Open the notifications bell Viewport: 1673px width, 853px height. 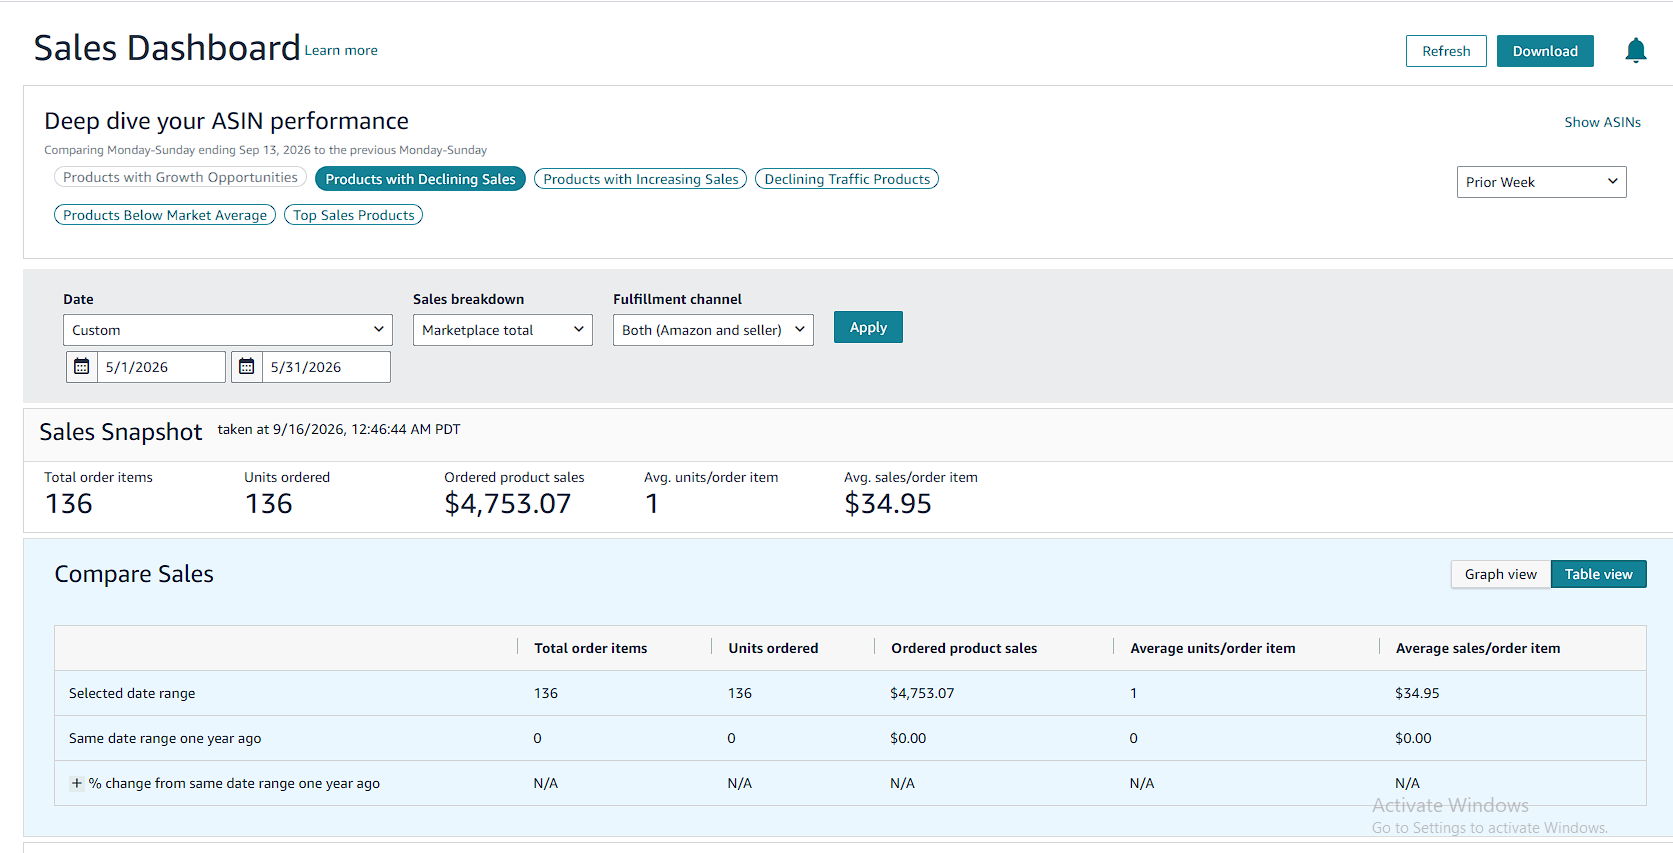pos(1635,50)
